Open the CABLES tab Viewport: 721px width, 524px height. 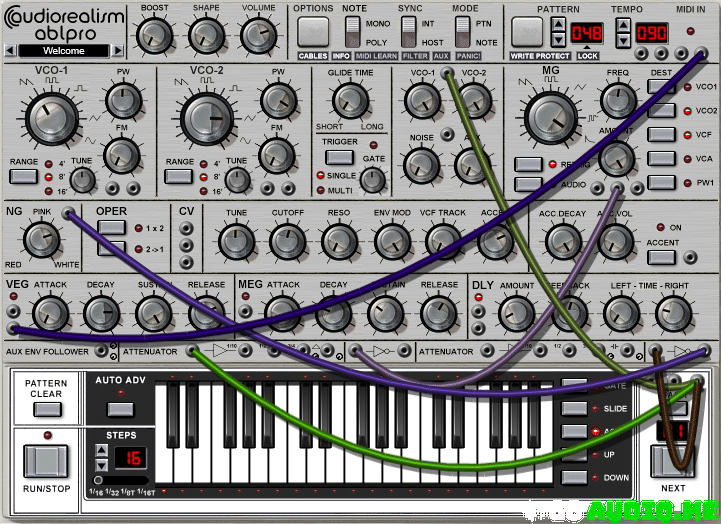[x=313, y=56]
